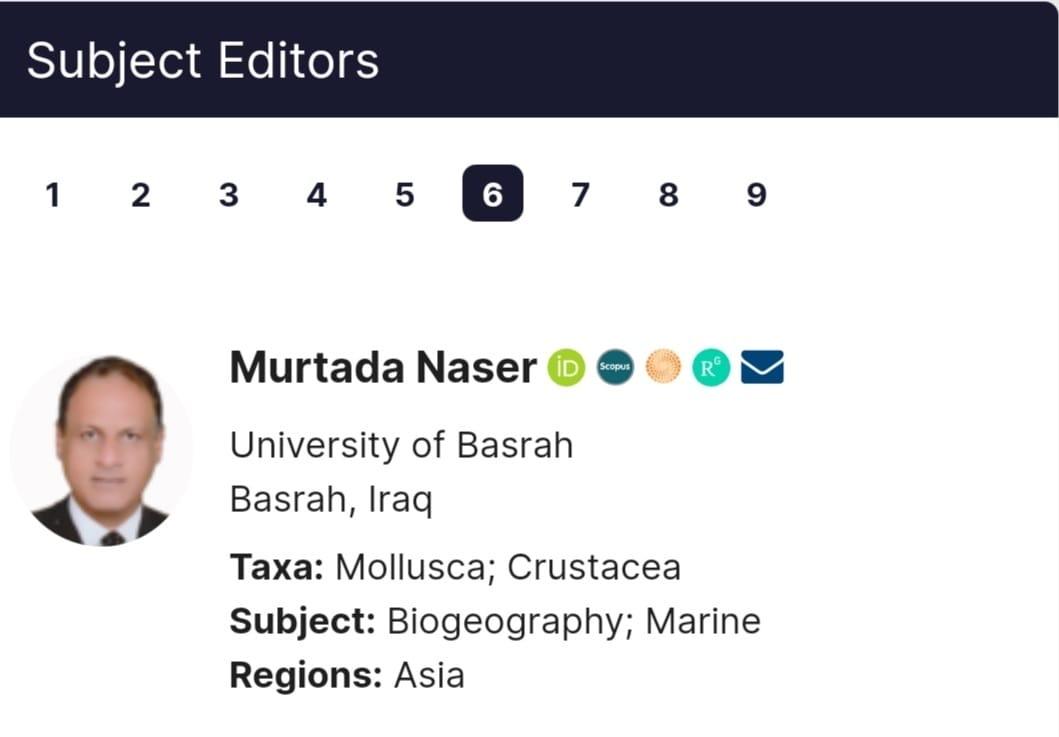Open Murtada Naser's ORCID iD profile
This screenshot has height=737, width=1059.
566,368
